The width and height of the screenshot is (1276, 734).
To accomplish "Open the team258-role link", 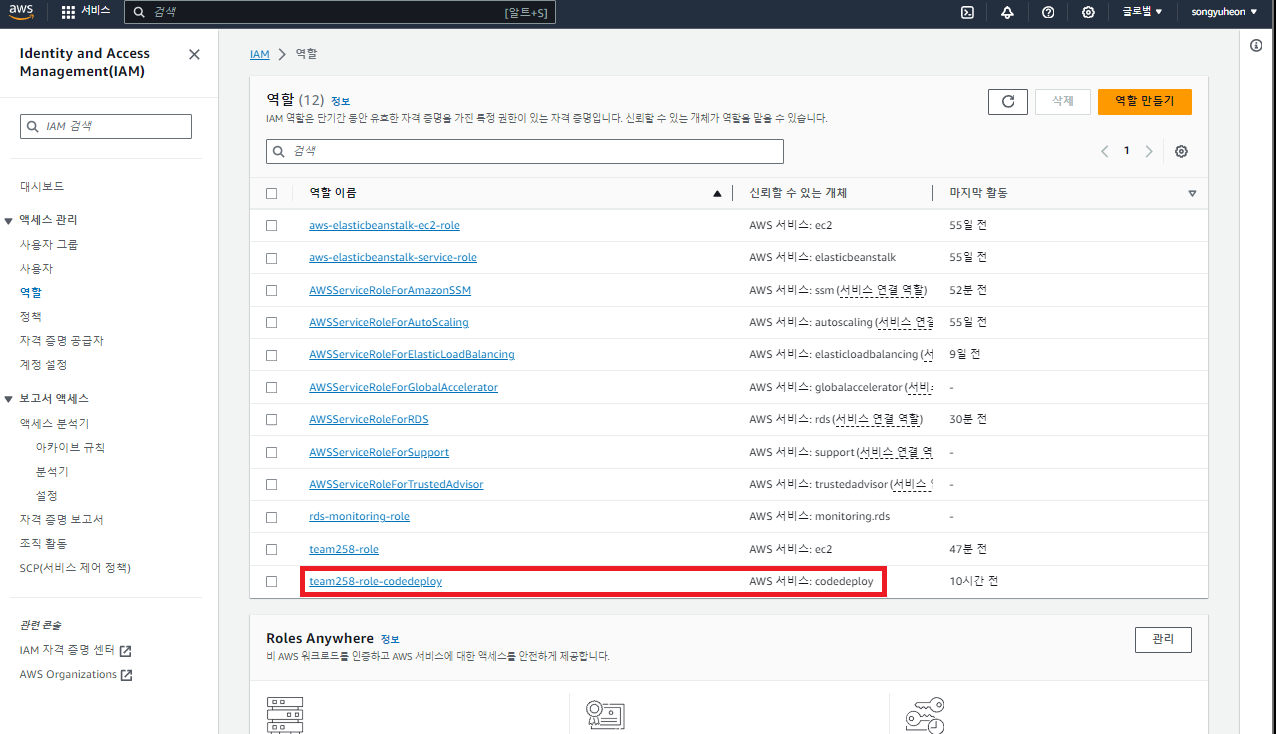I will pyautogui.click(x=344, y=549).
